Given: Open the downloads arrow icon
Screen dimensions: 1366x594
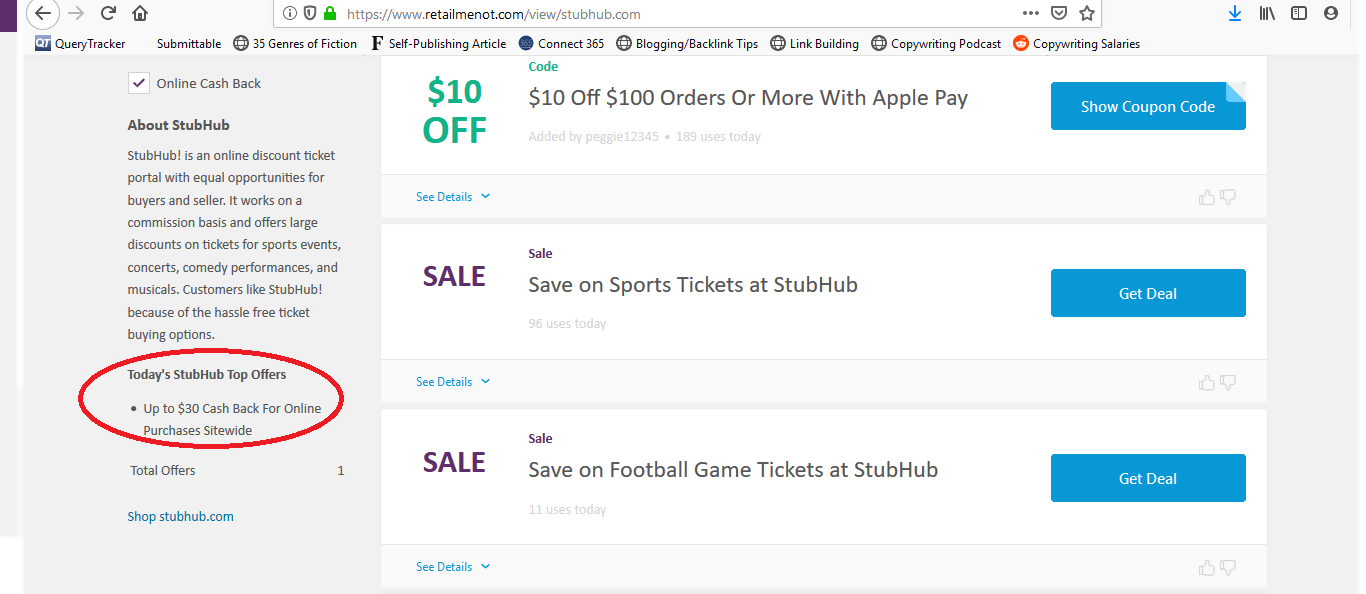Looking at the screenshot, I should tap(1235, 13).
